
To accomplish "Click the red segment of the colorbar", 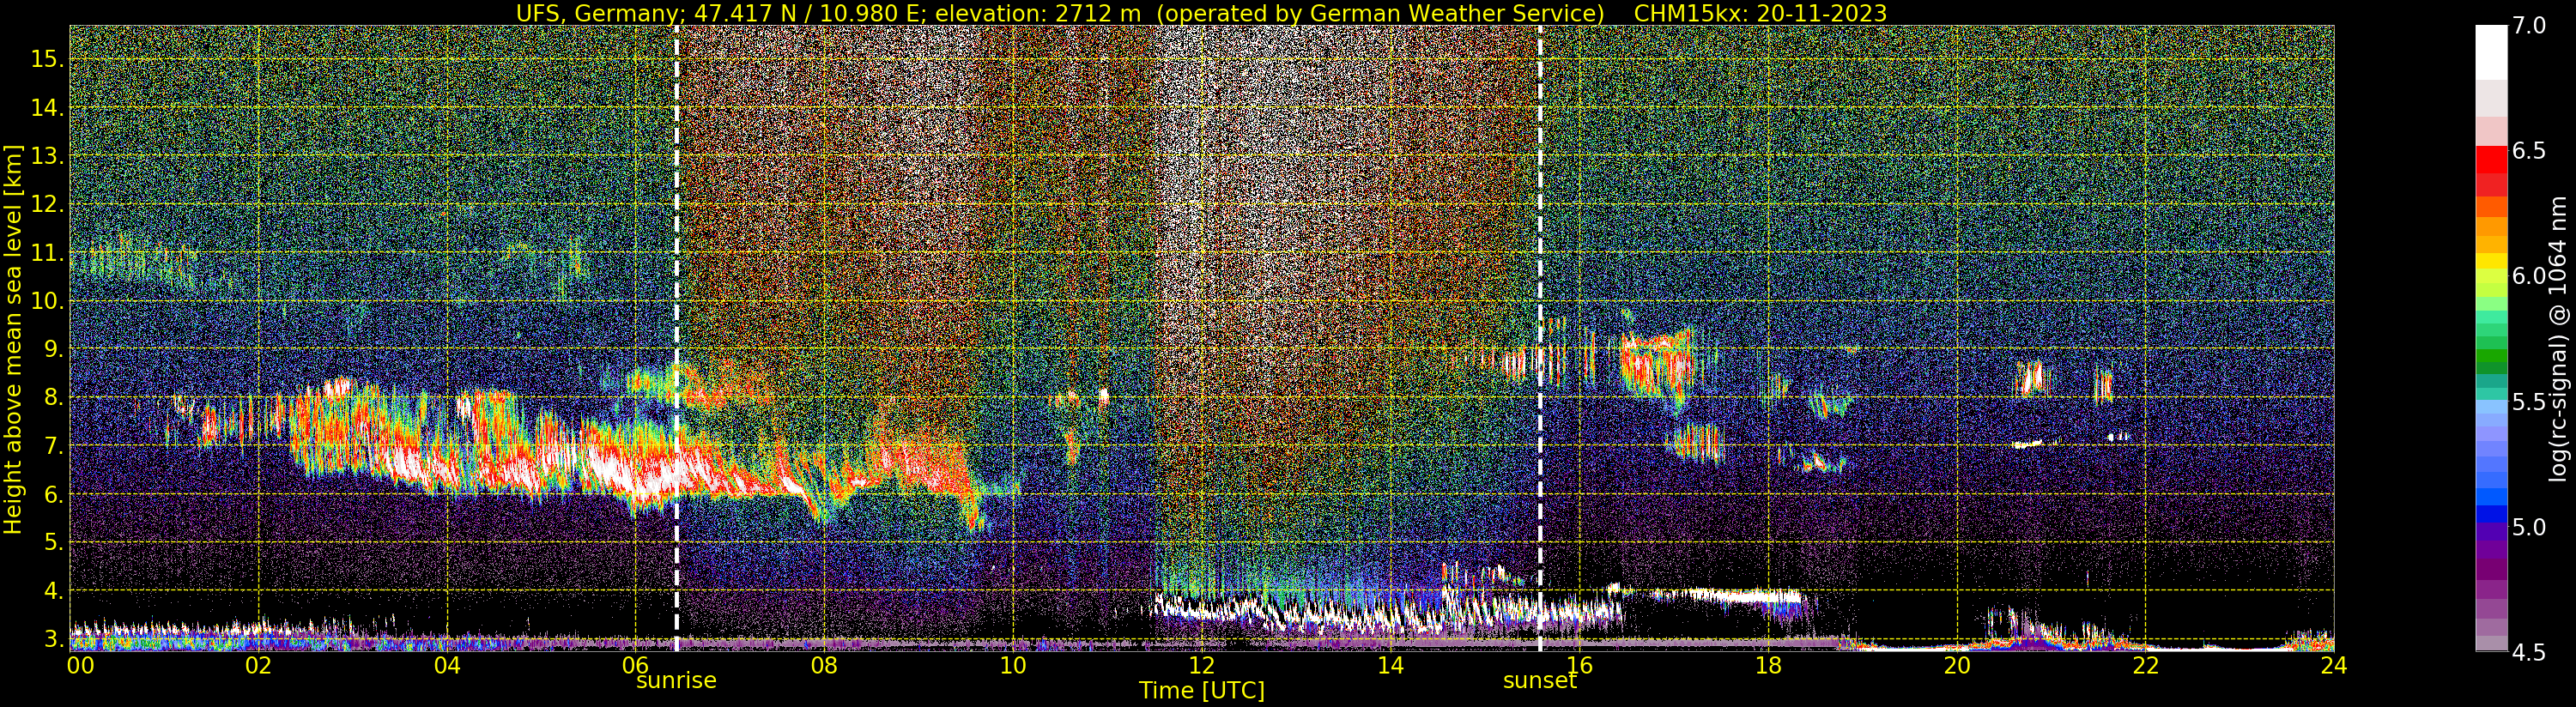I will click(2491, 160).
